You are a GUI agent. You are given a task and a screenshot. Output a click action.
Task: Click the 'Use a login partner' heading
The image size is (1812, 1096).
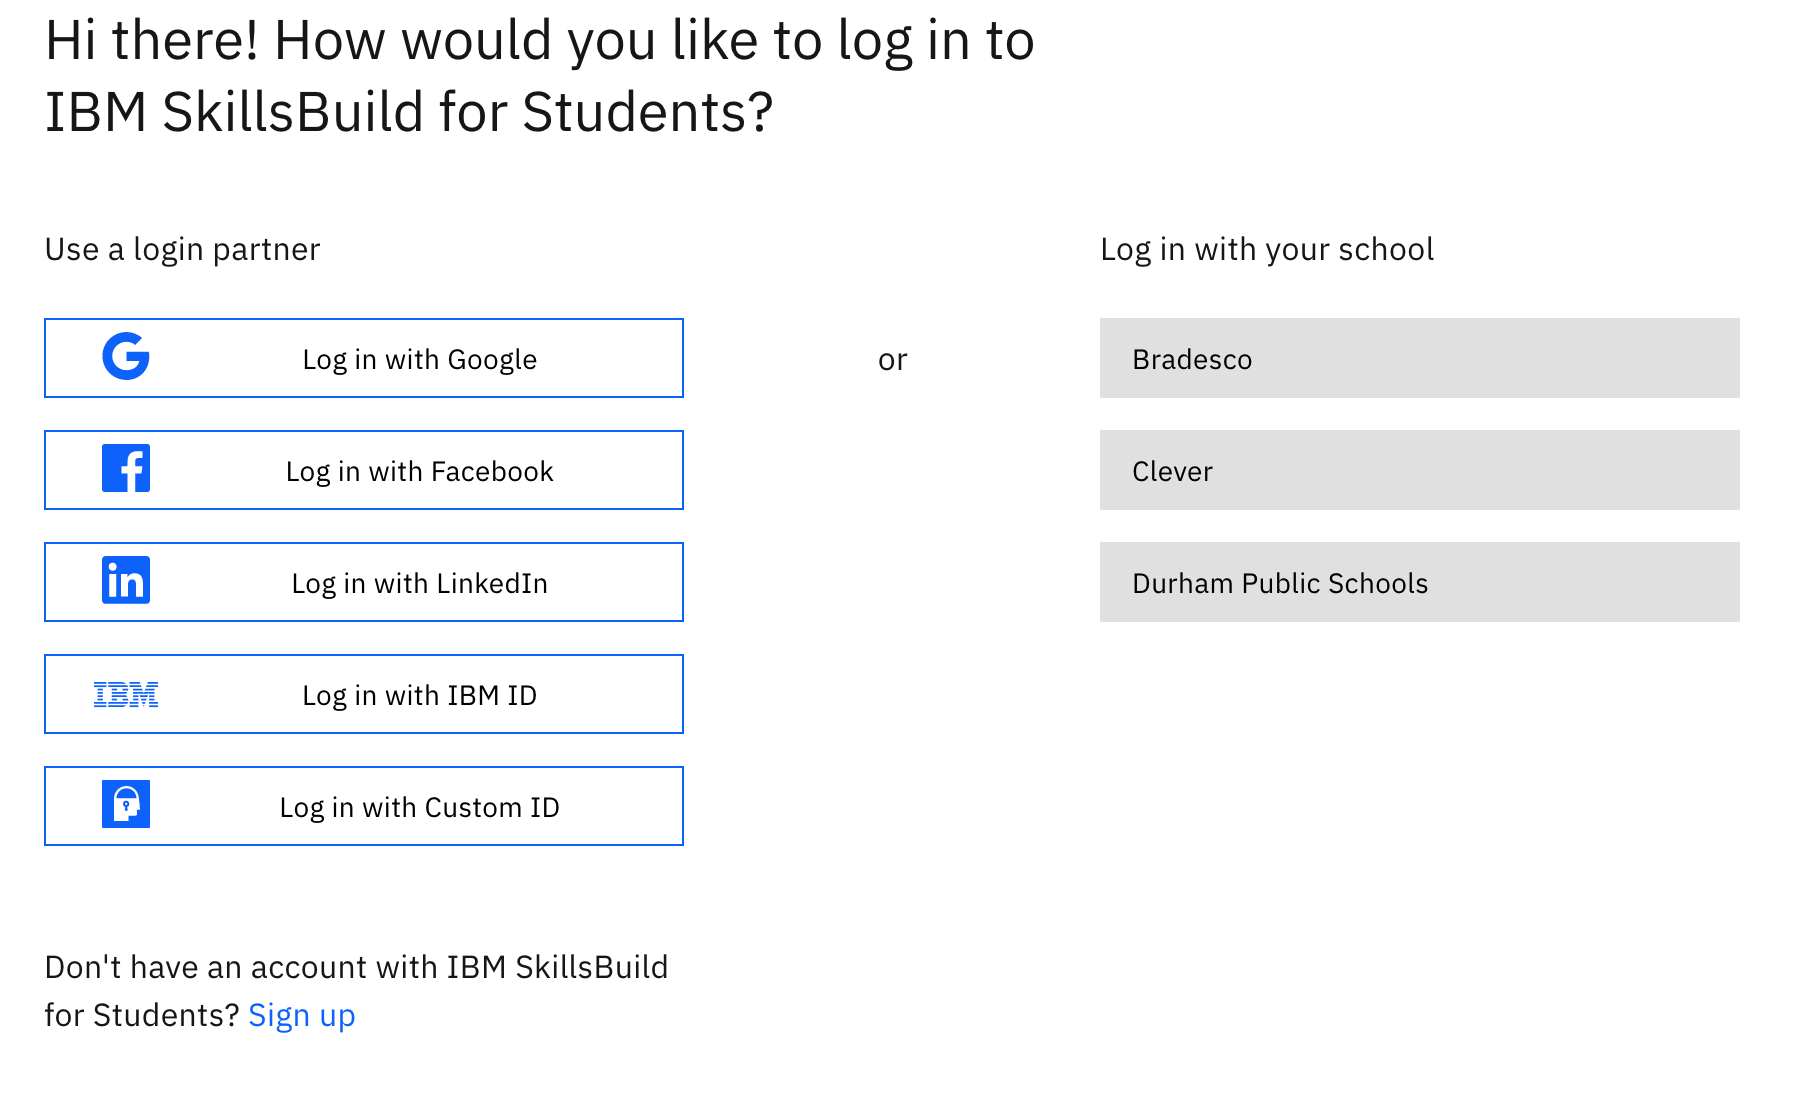click(x=183, y=250)
